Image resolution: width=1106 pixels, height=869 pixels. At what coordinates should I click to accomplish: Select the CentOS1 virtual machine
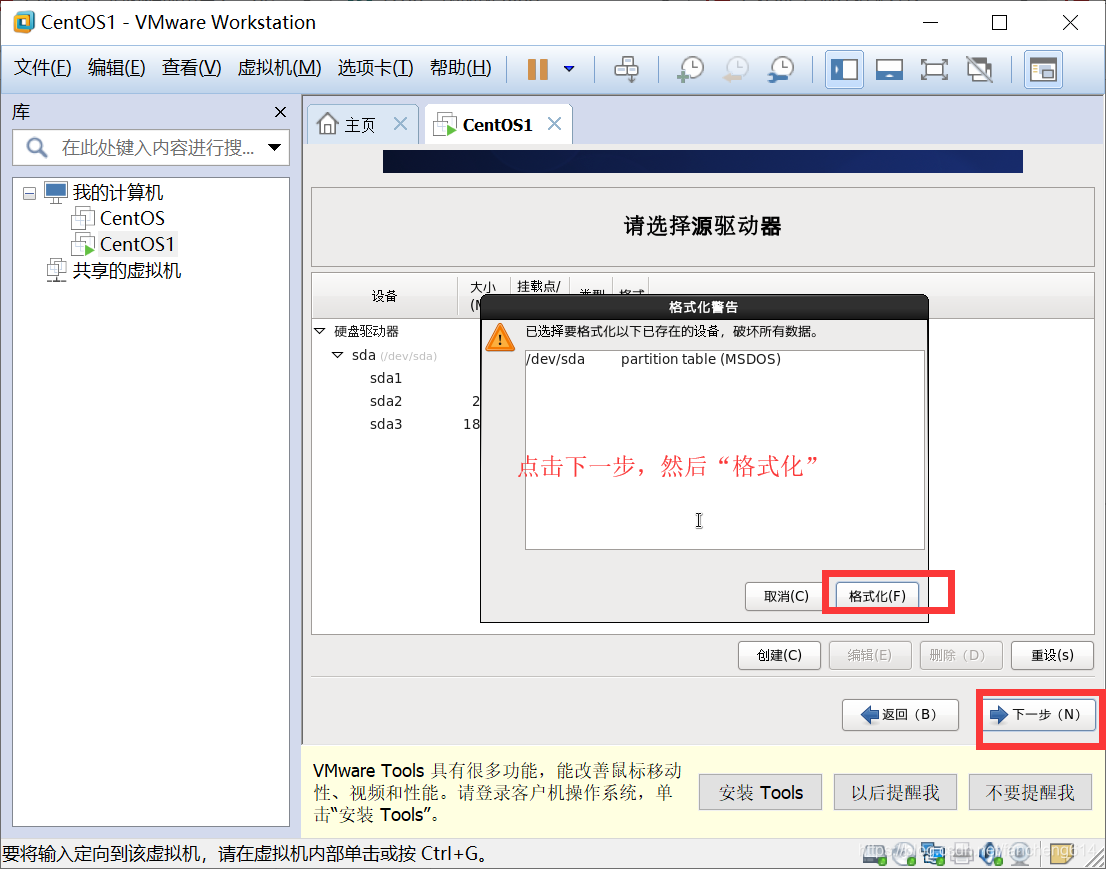[x=137, y=244]
